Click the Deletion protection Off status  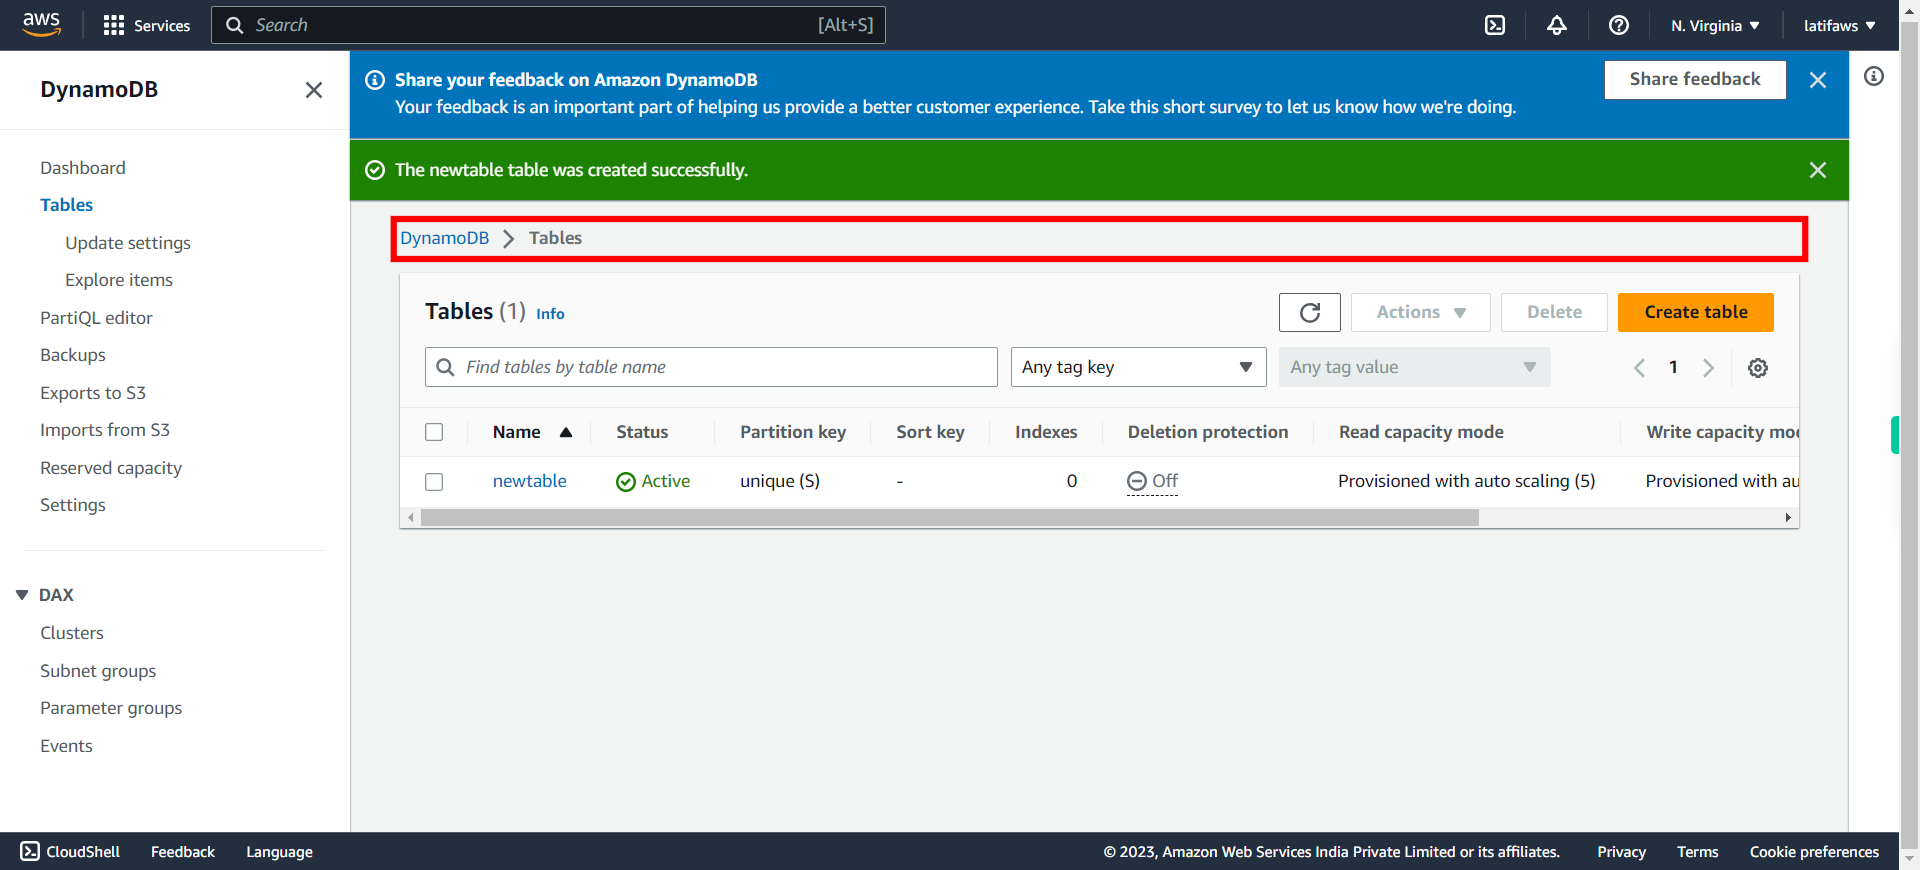pyautogui.click(x=1153, y=481)
